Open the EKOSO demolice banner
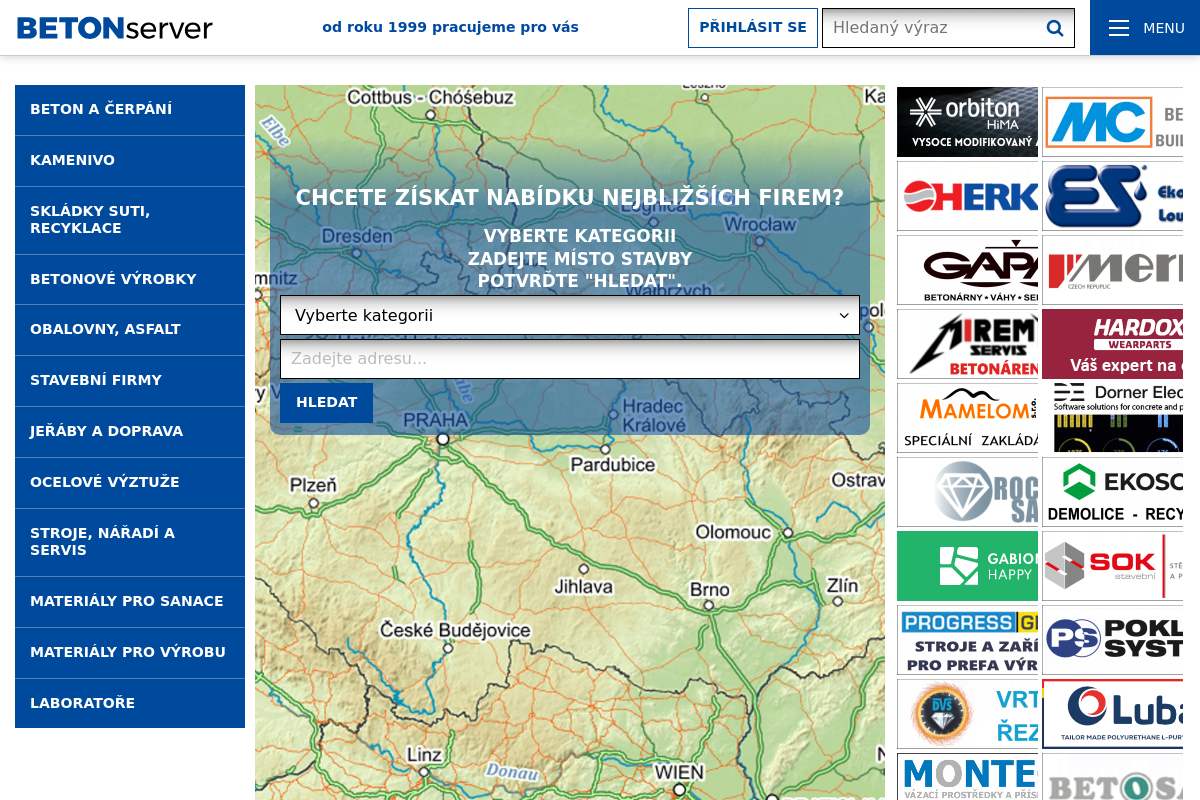Image resolution: width=1200 pixels, height=800 pixels. click(1112, 492)
